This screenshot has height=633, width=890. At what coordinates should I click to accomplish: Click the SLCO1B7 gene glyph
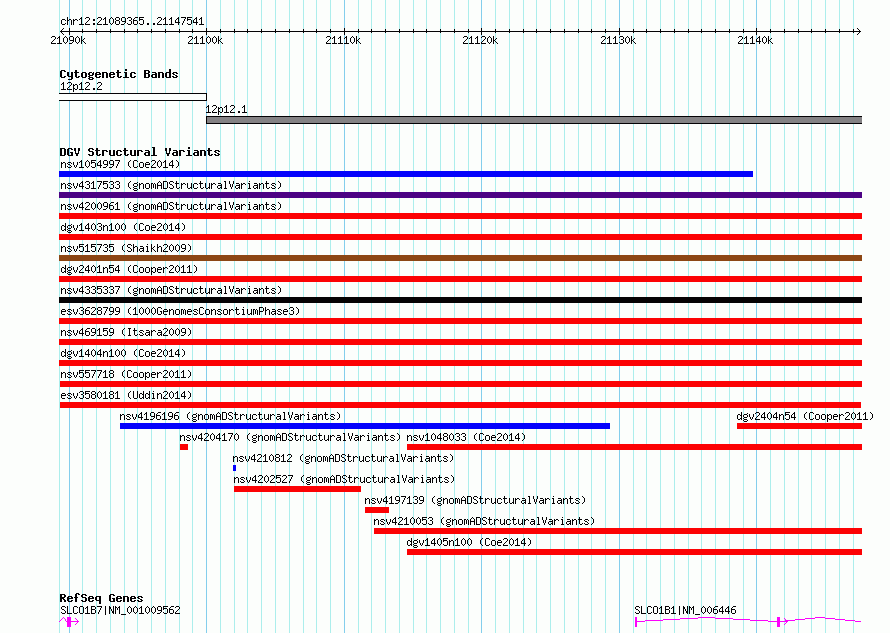[69, 622]
